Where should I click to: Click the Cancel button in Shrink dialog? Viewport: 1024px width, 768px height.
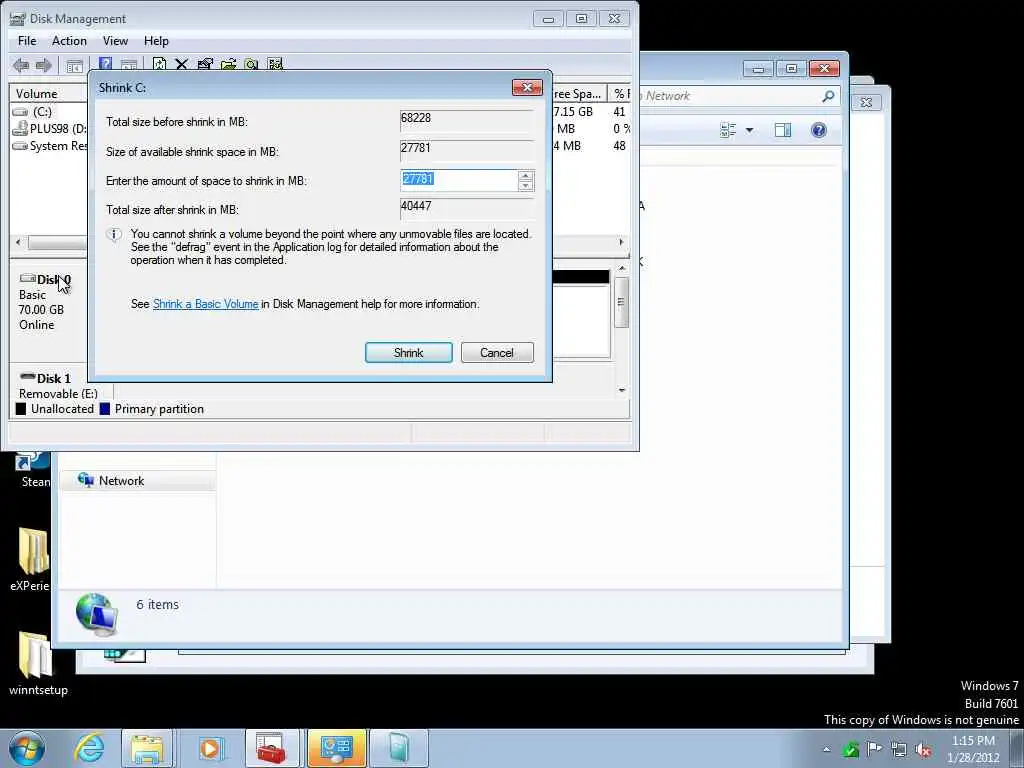(x=497, y=353)
